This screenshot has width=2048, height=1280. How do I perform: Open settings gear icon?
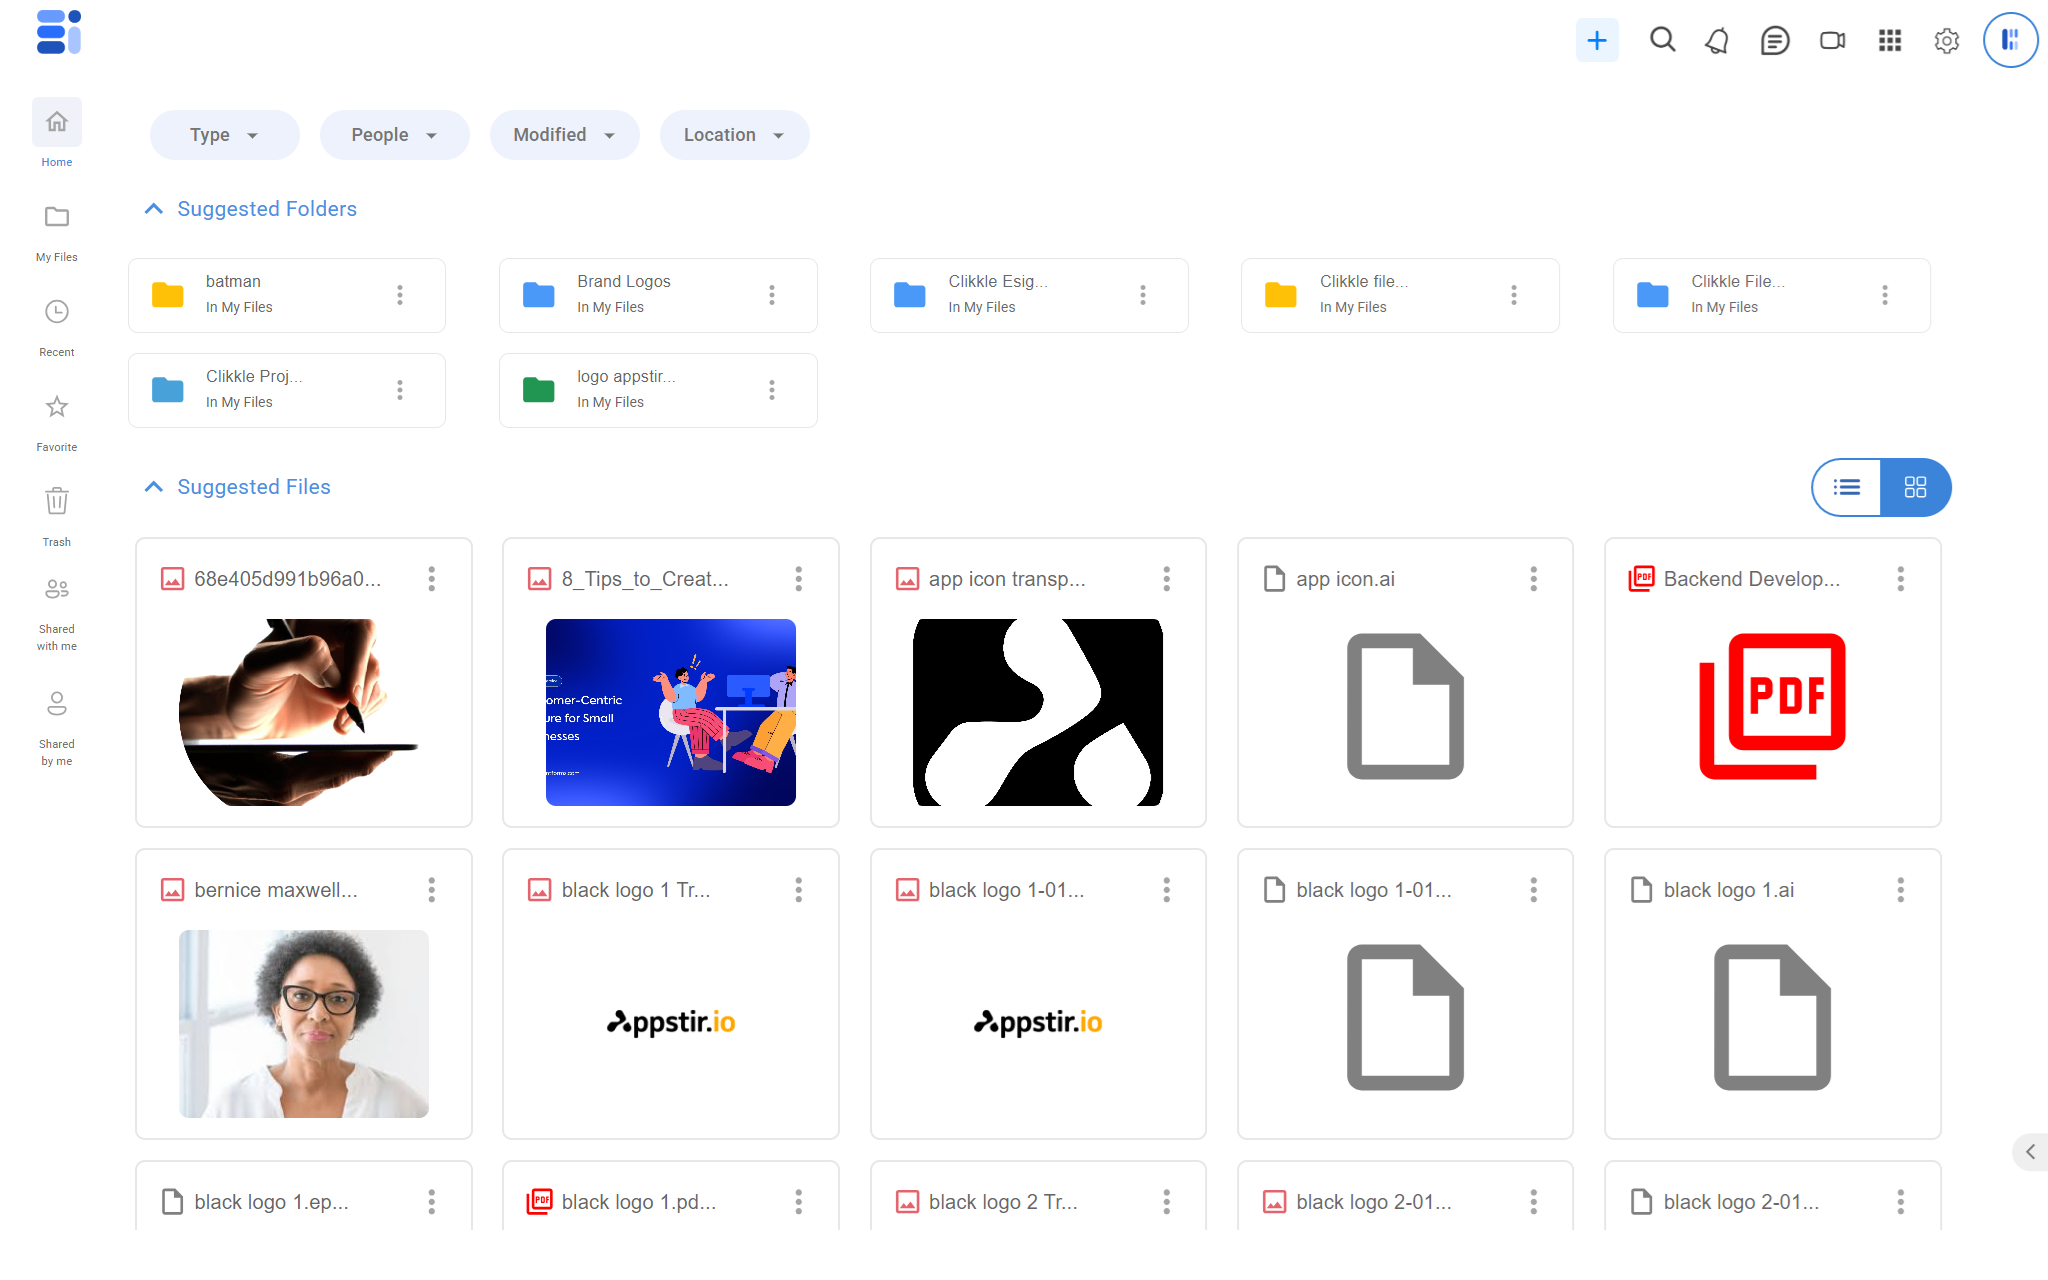click(x=1946, y=41)
